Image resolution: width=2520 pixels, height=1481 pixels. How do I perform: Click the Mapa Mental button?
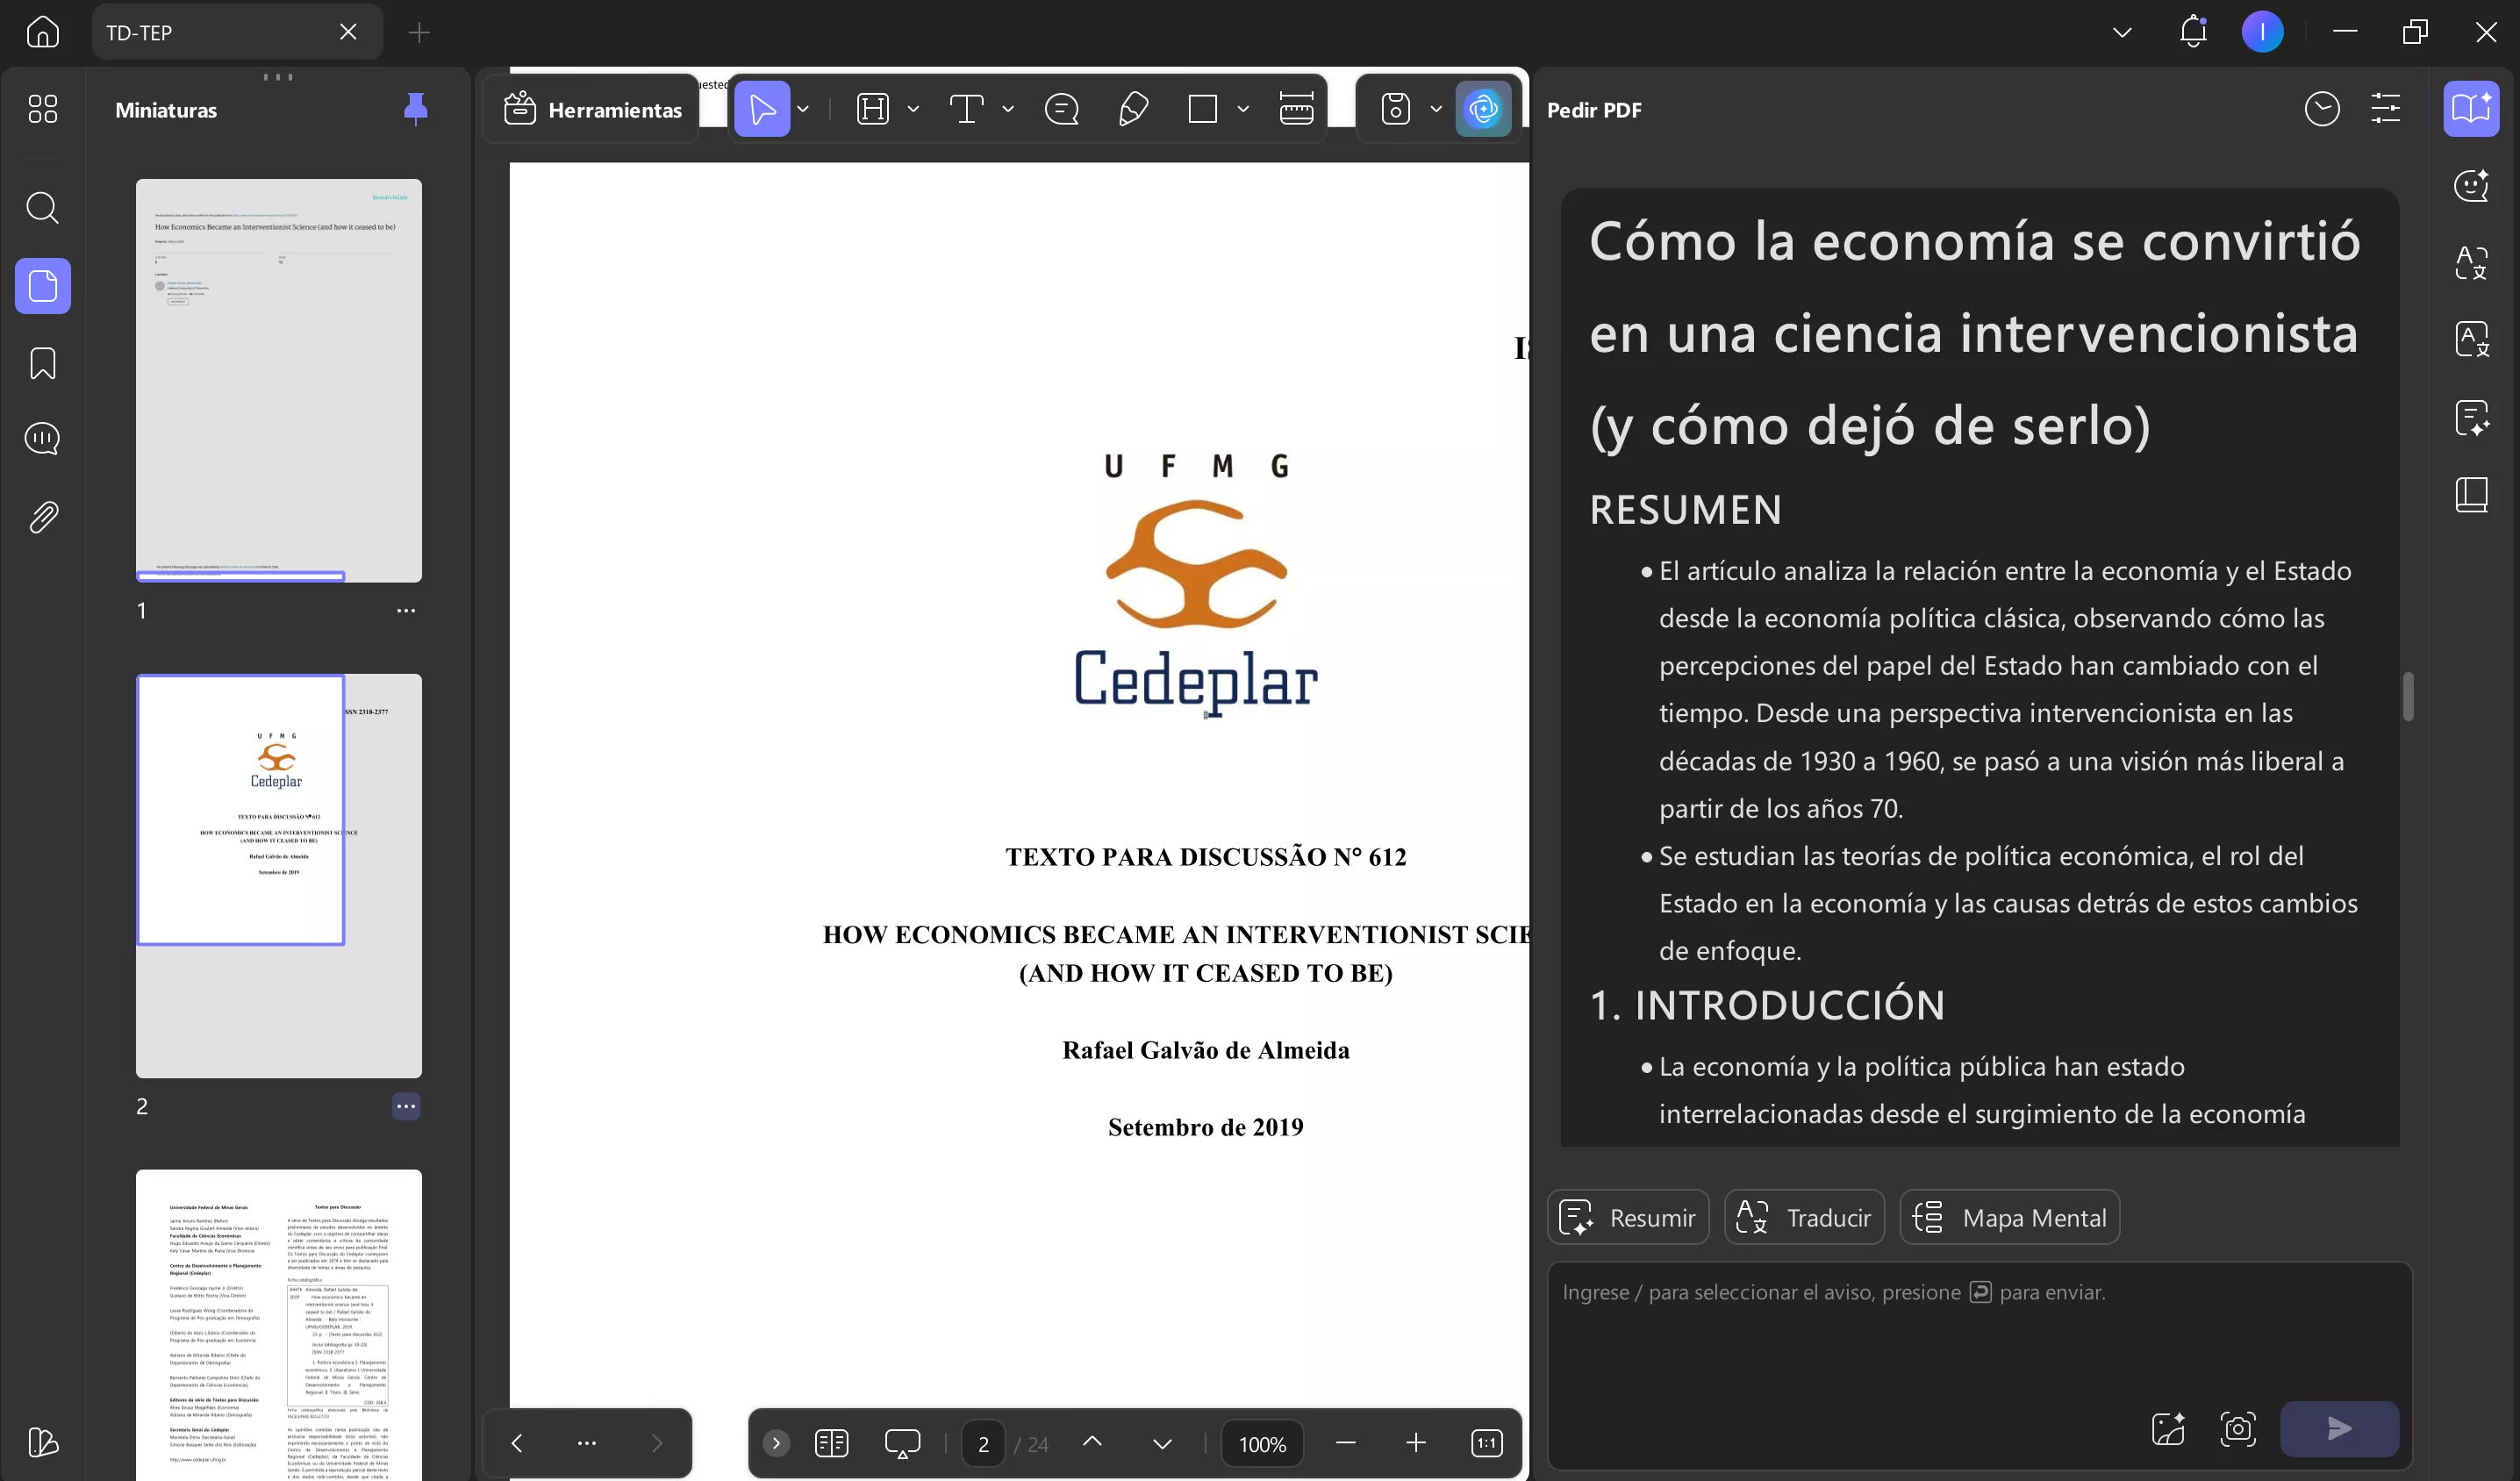pyautogui.click(x=2009, y=1218)
